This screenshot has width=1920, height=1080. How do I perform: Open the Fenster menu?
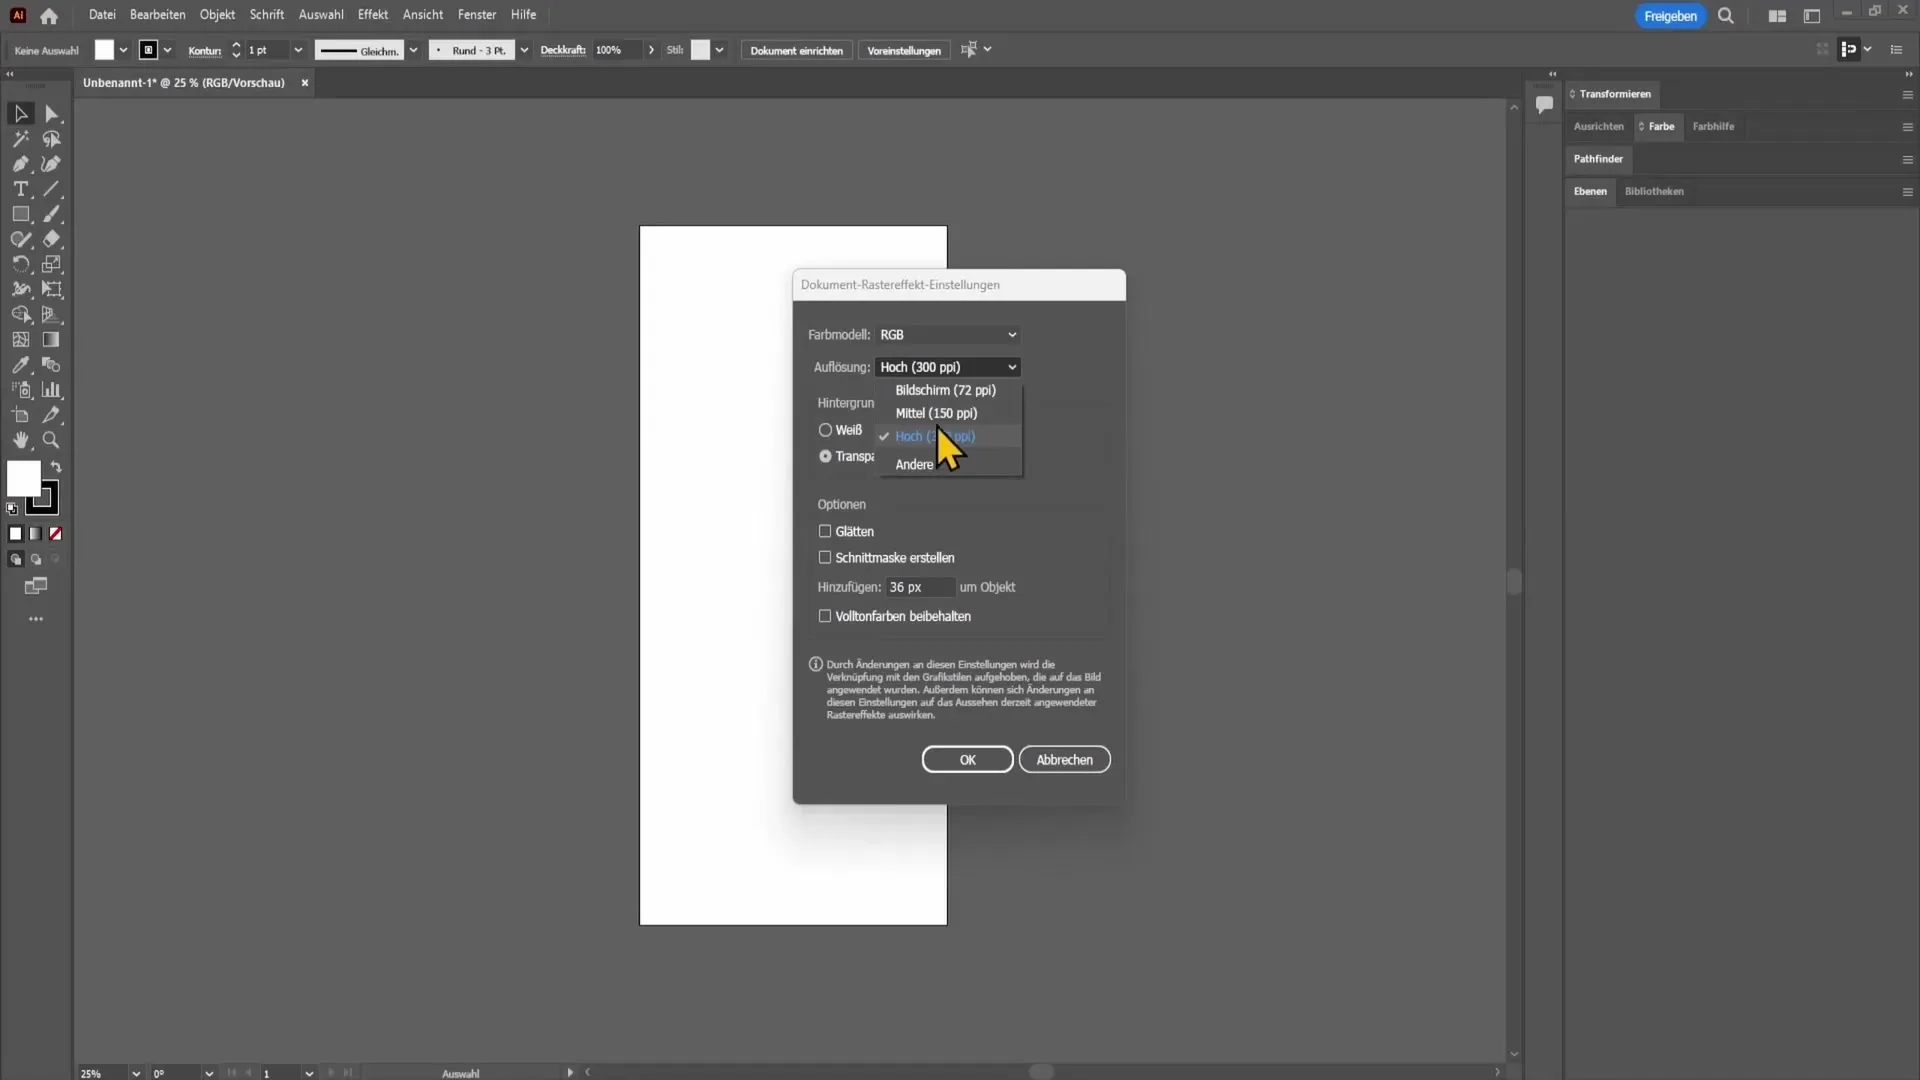(477, 15)
